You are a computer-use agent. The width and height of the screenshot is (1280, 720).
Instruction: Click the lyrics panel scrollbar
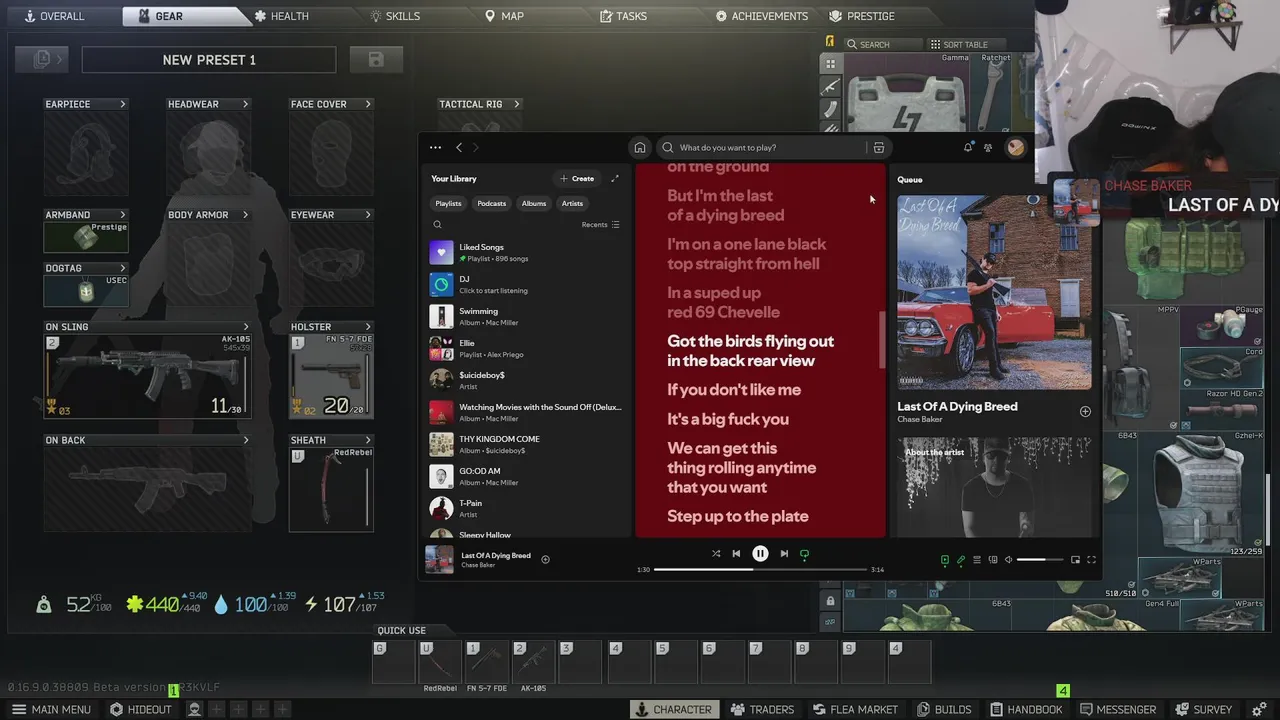click(882, 340)
